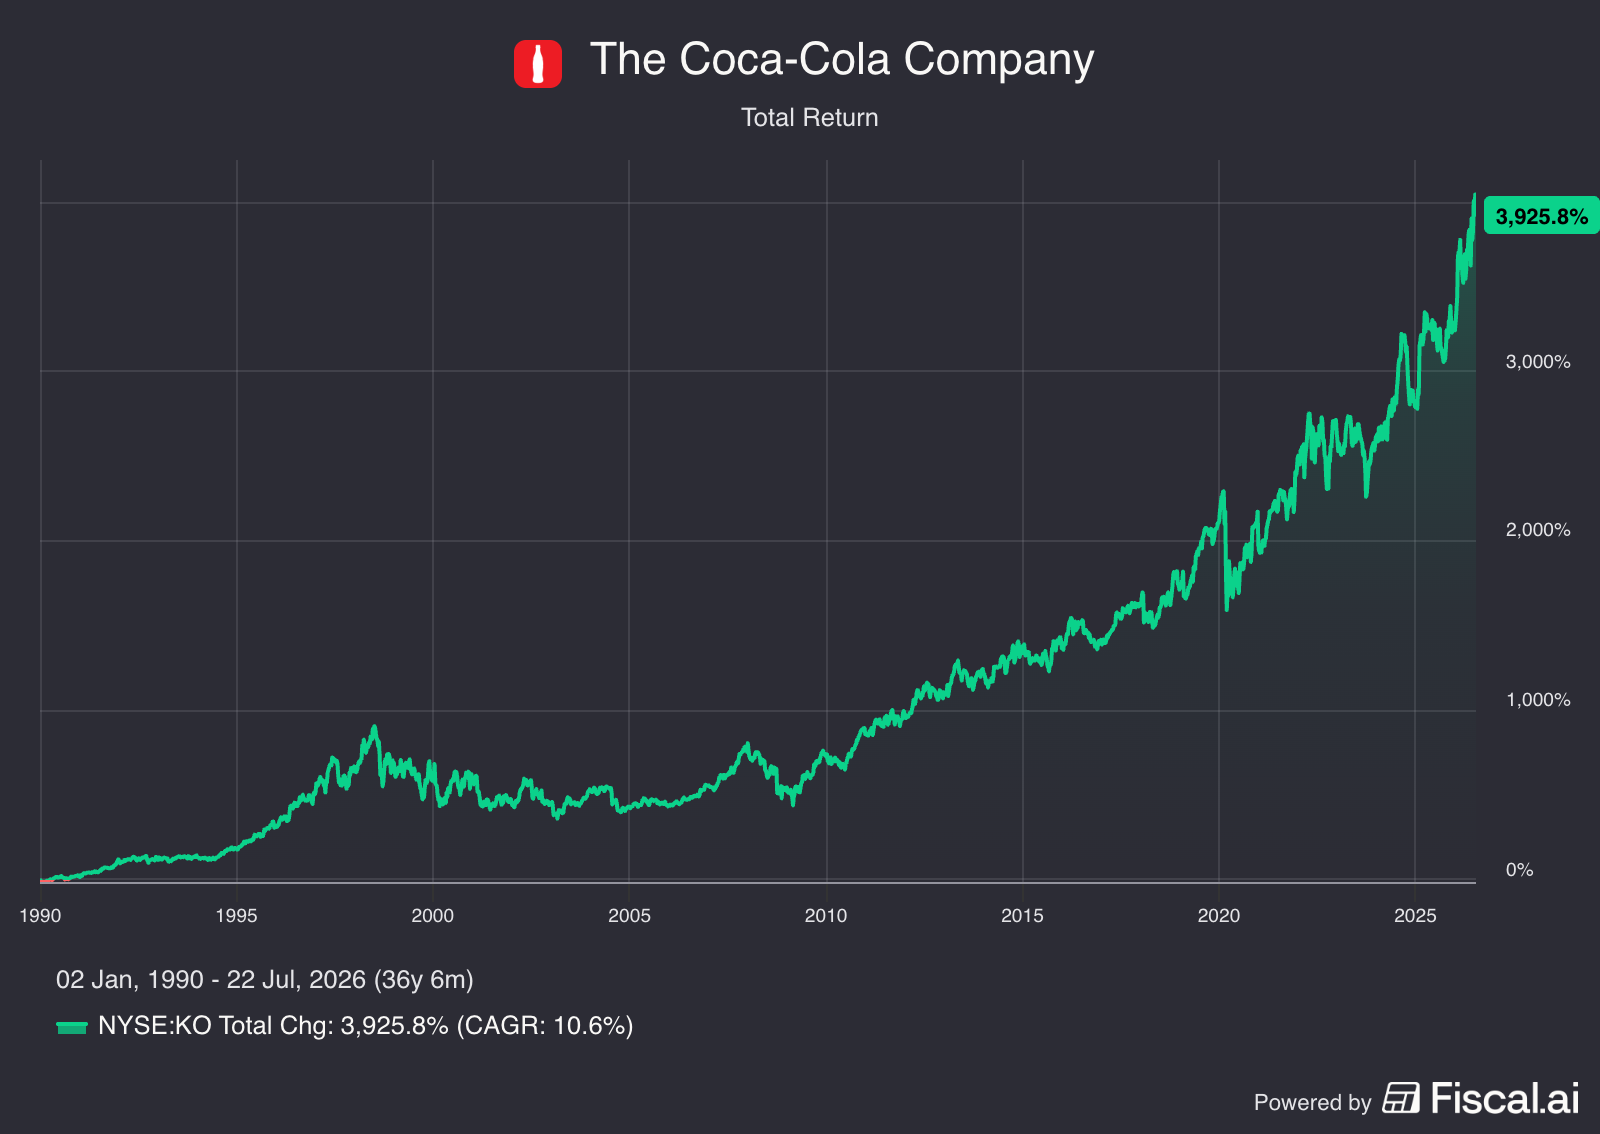The image size is (1600, 1134).
Task: Select the 2005 x-axis label
Action: (629, 915)
